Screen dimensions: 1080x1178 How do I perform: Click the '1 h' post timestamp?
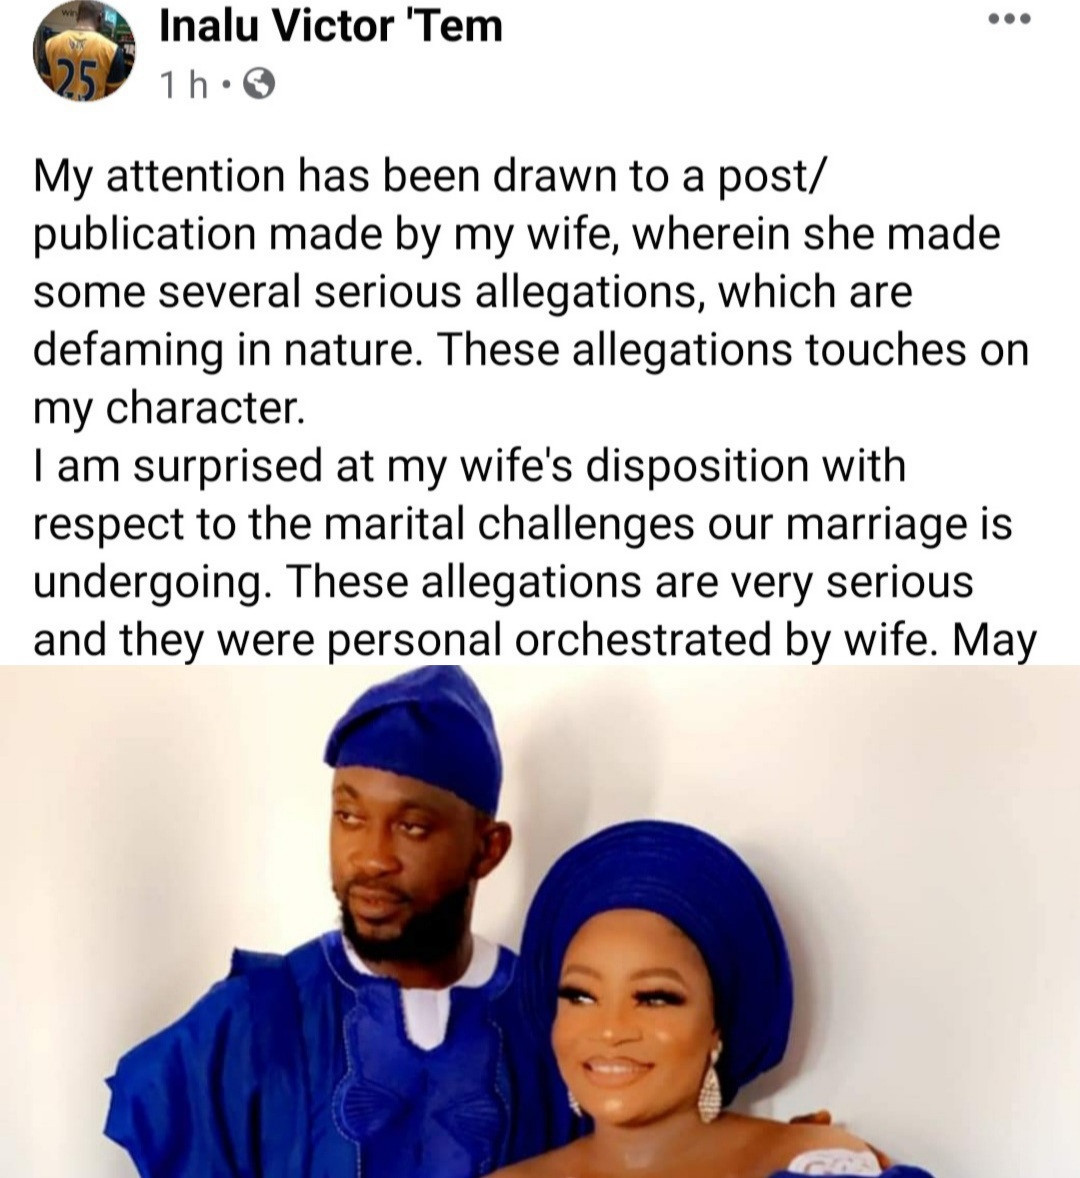coord(185,85)
